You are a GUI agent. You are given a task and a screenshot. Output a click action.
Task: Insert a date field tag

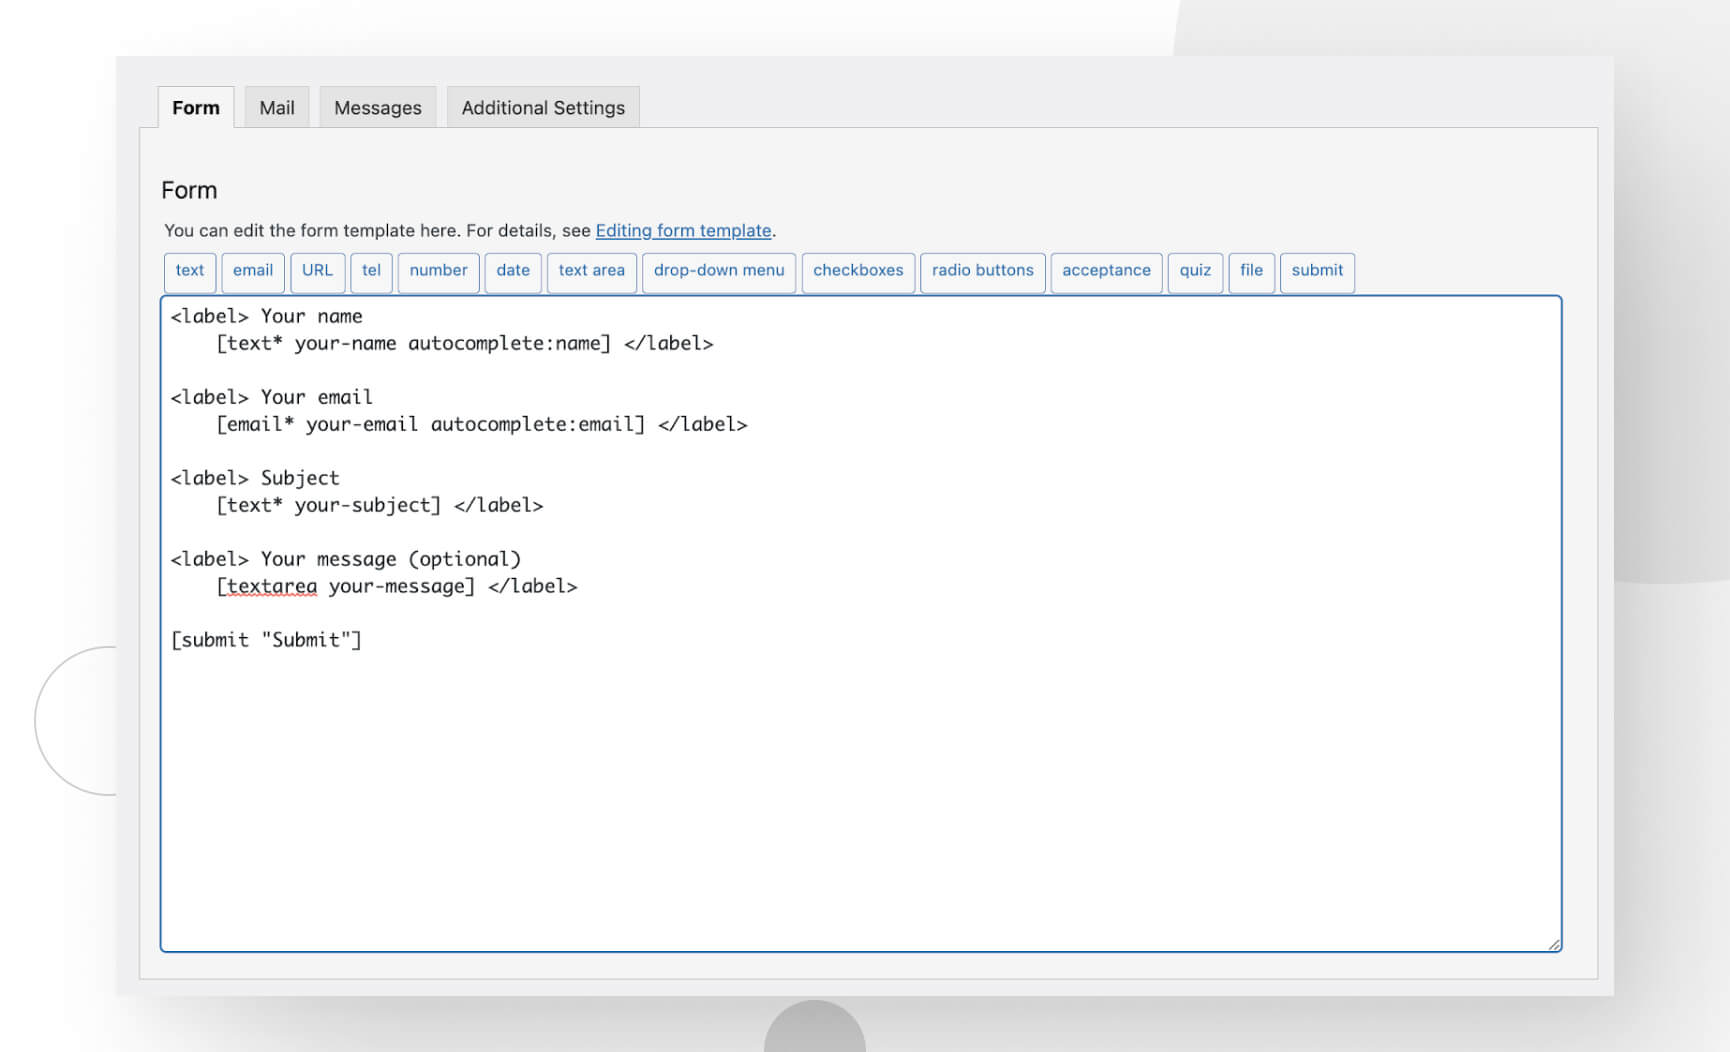click(512, 271)
